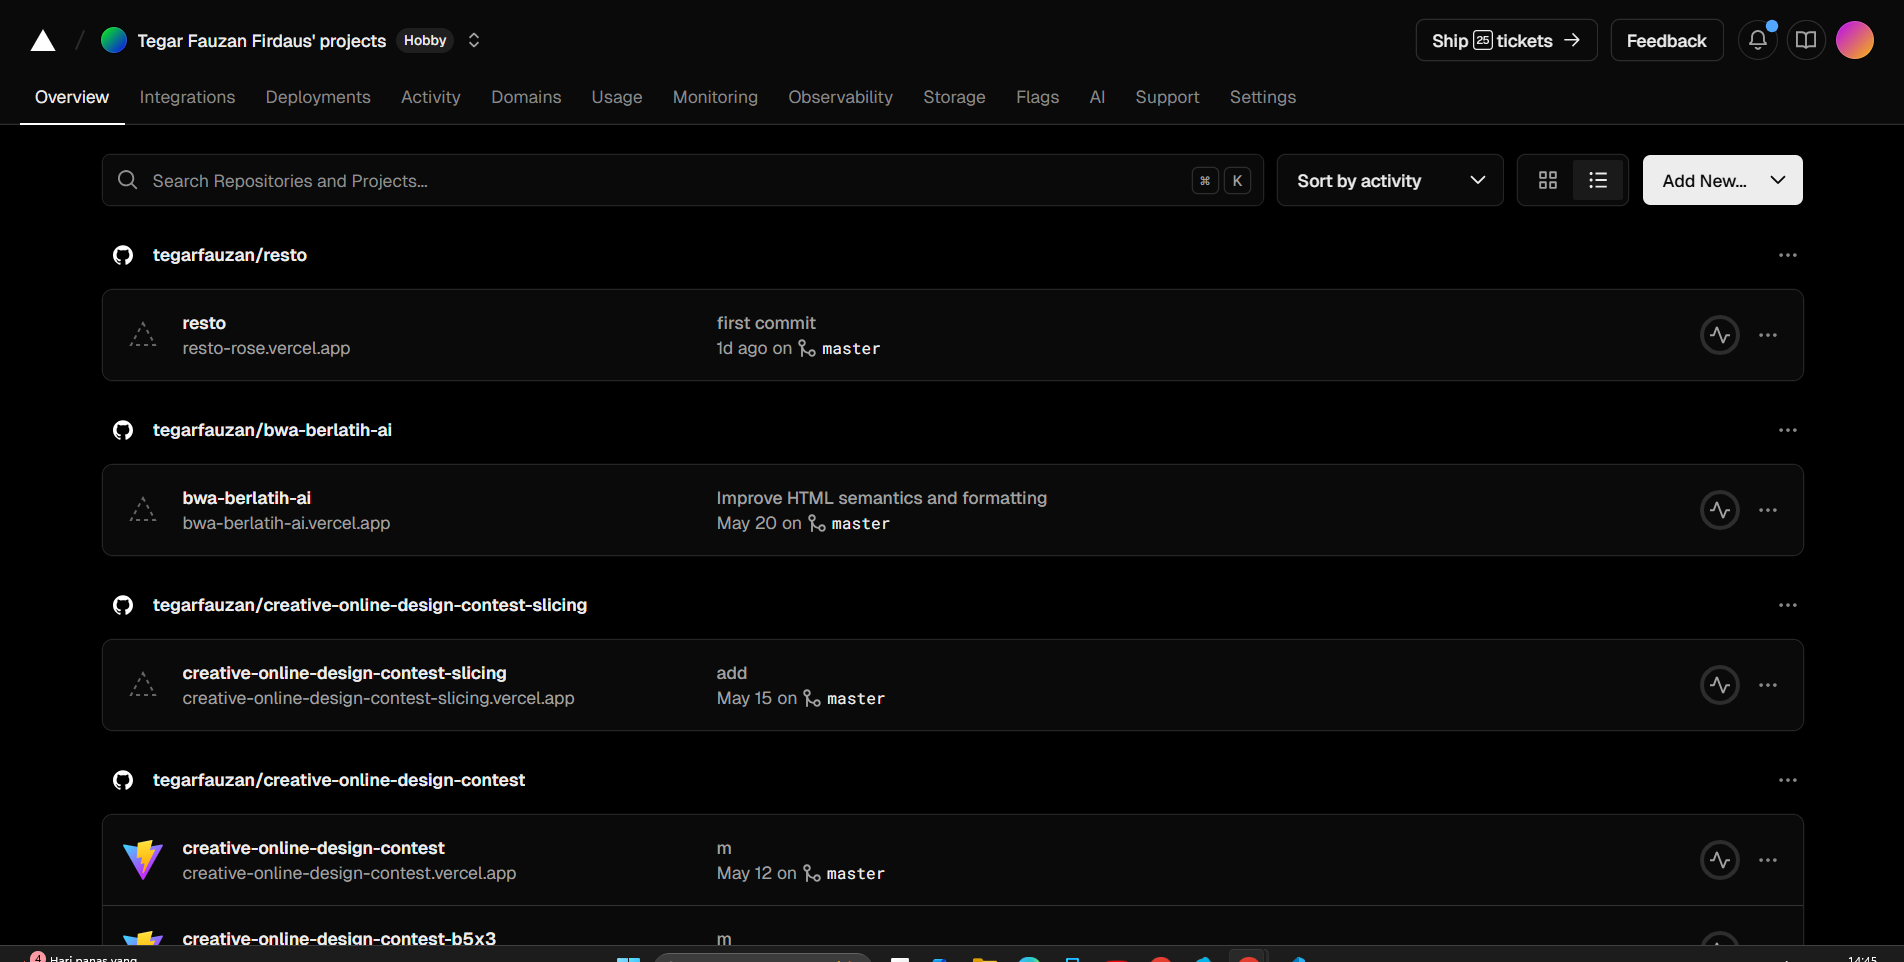
Task: Open tegarfauzan/creative-online-design-contest repository link
Action: [x=338, y=780]
